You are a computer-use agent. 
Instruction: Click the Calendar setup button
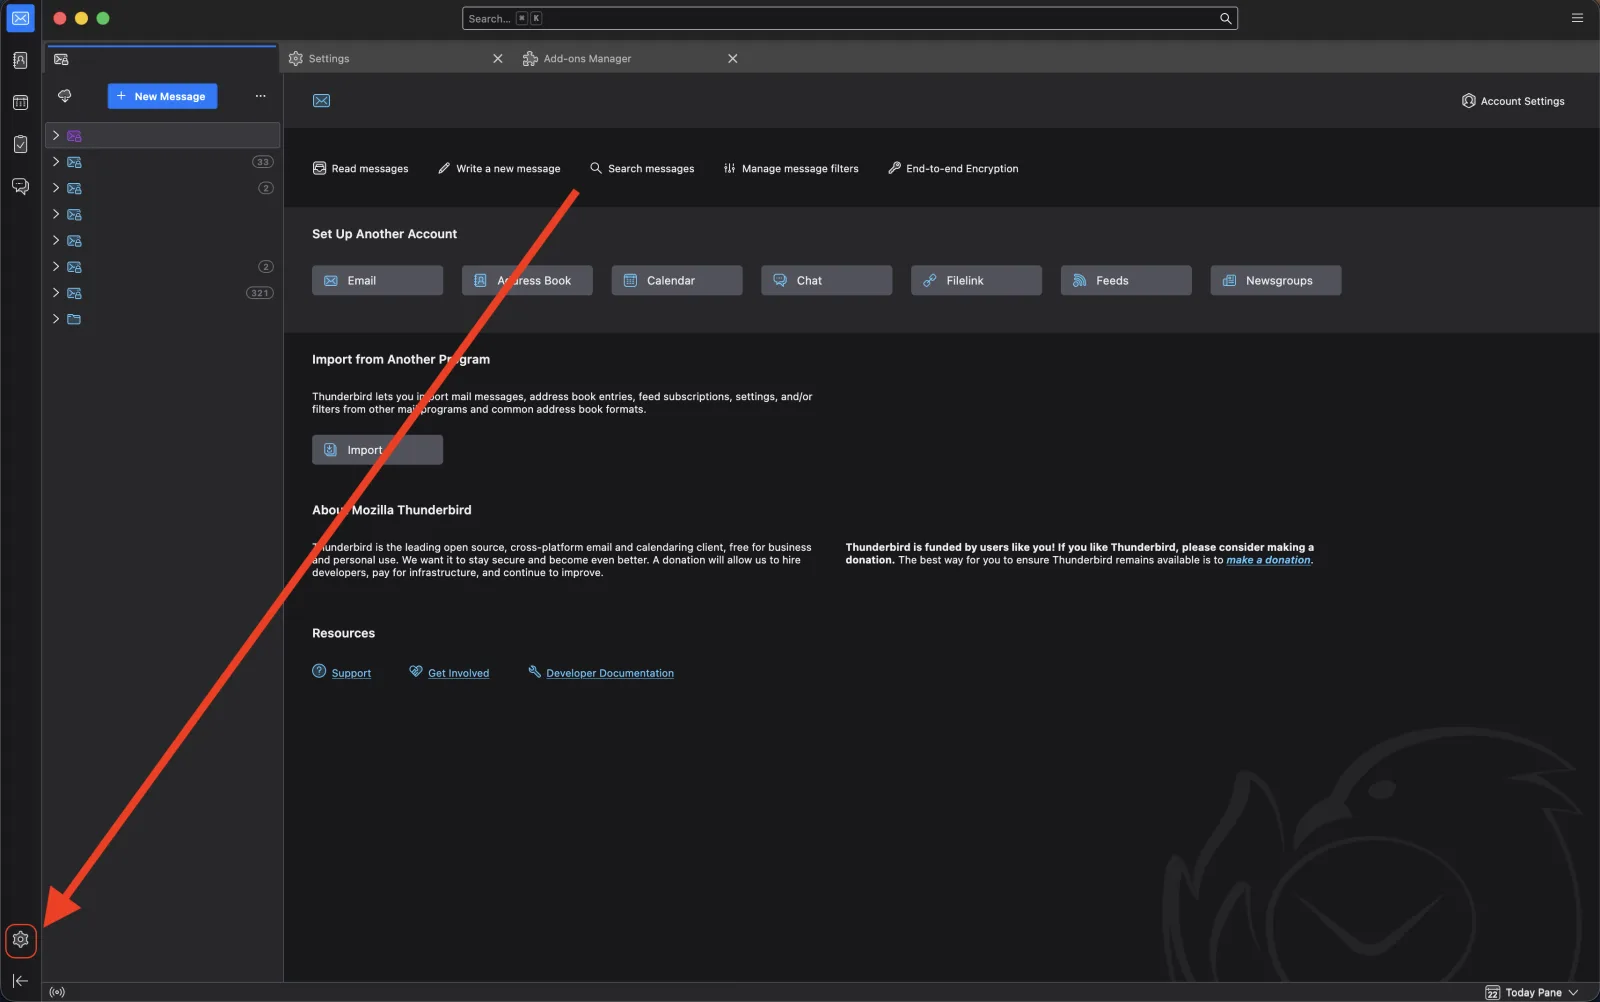tap(677, 280)
